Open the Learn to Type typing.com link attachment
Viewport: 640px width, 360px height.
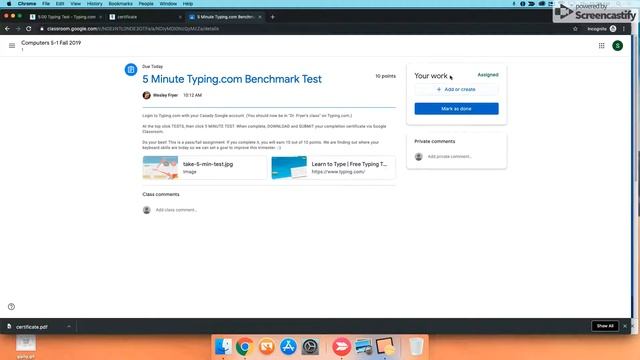[333, 167]
